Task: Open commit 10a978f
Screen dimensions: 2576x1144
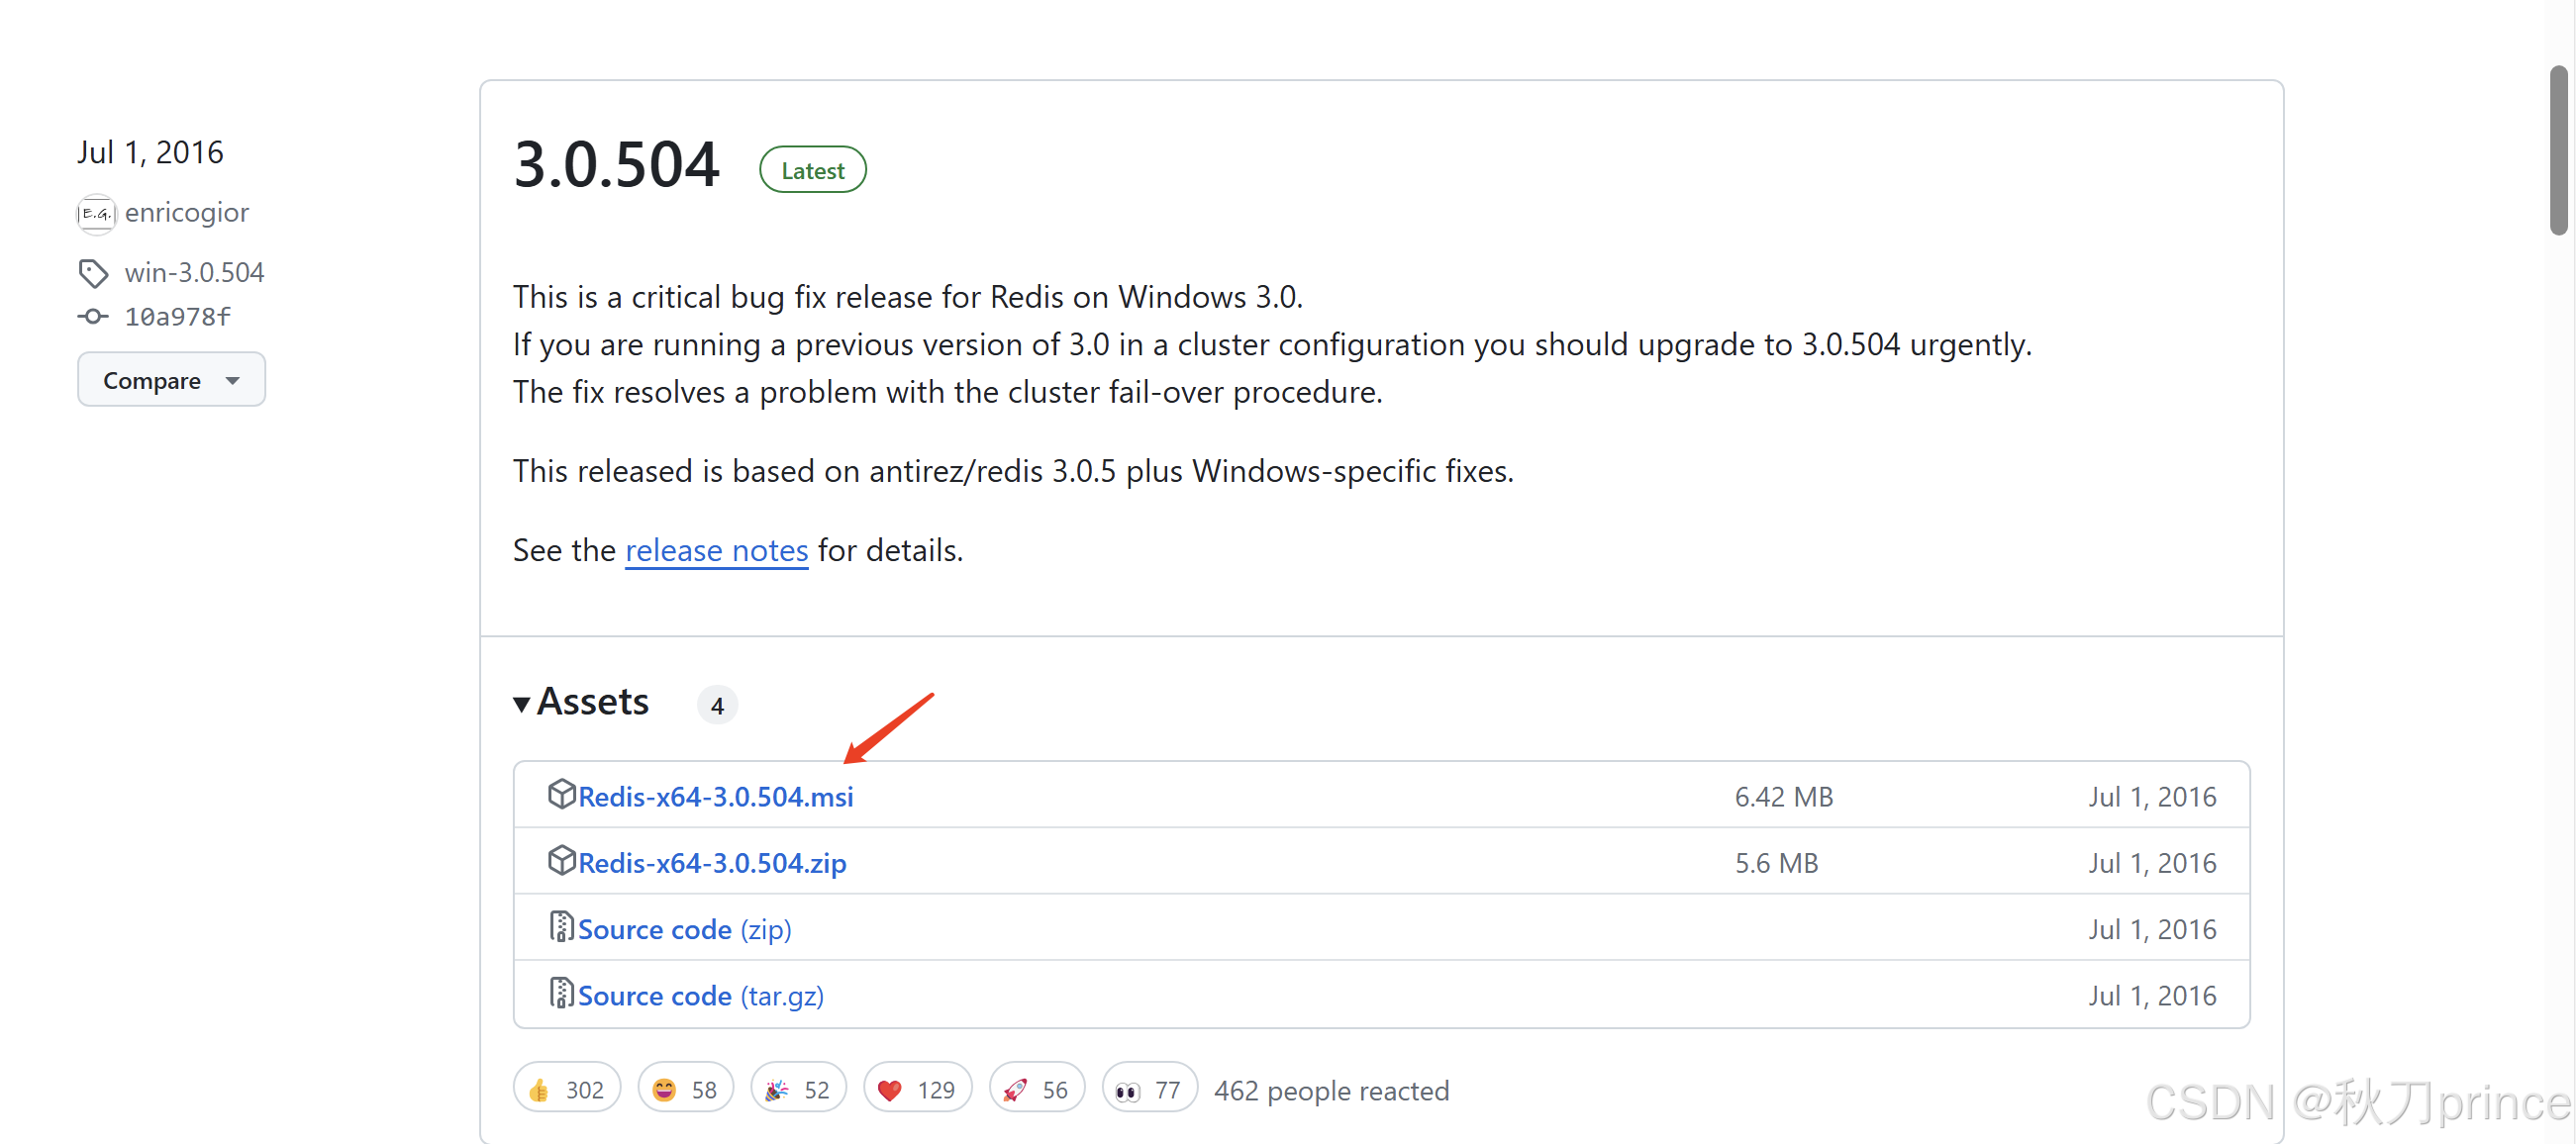Action: (x=178, y=317)
